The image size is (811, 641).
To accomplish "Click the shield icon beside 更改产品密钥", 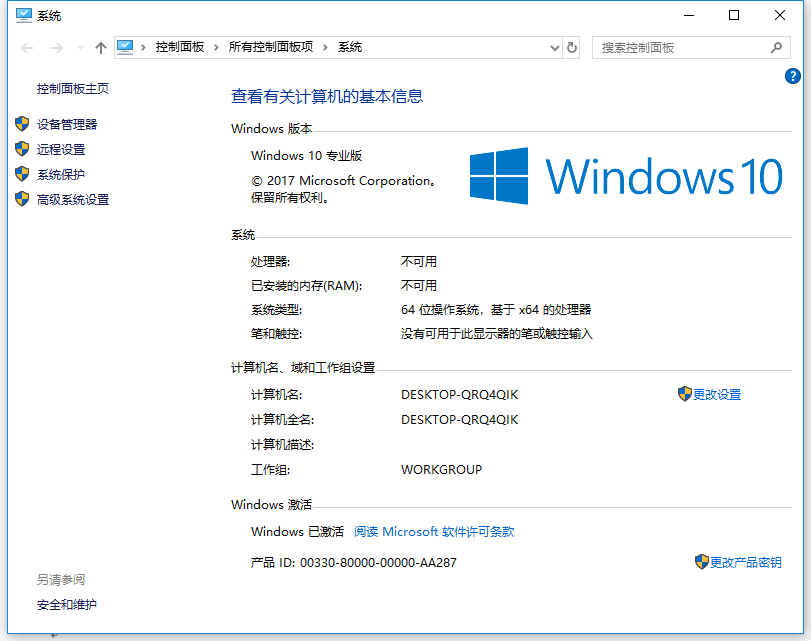I will [702, 562].
